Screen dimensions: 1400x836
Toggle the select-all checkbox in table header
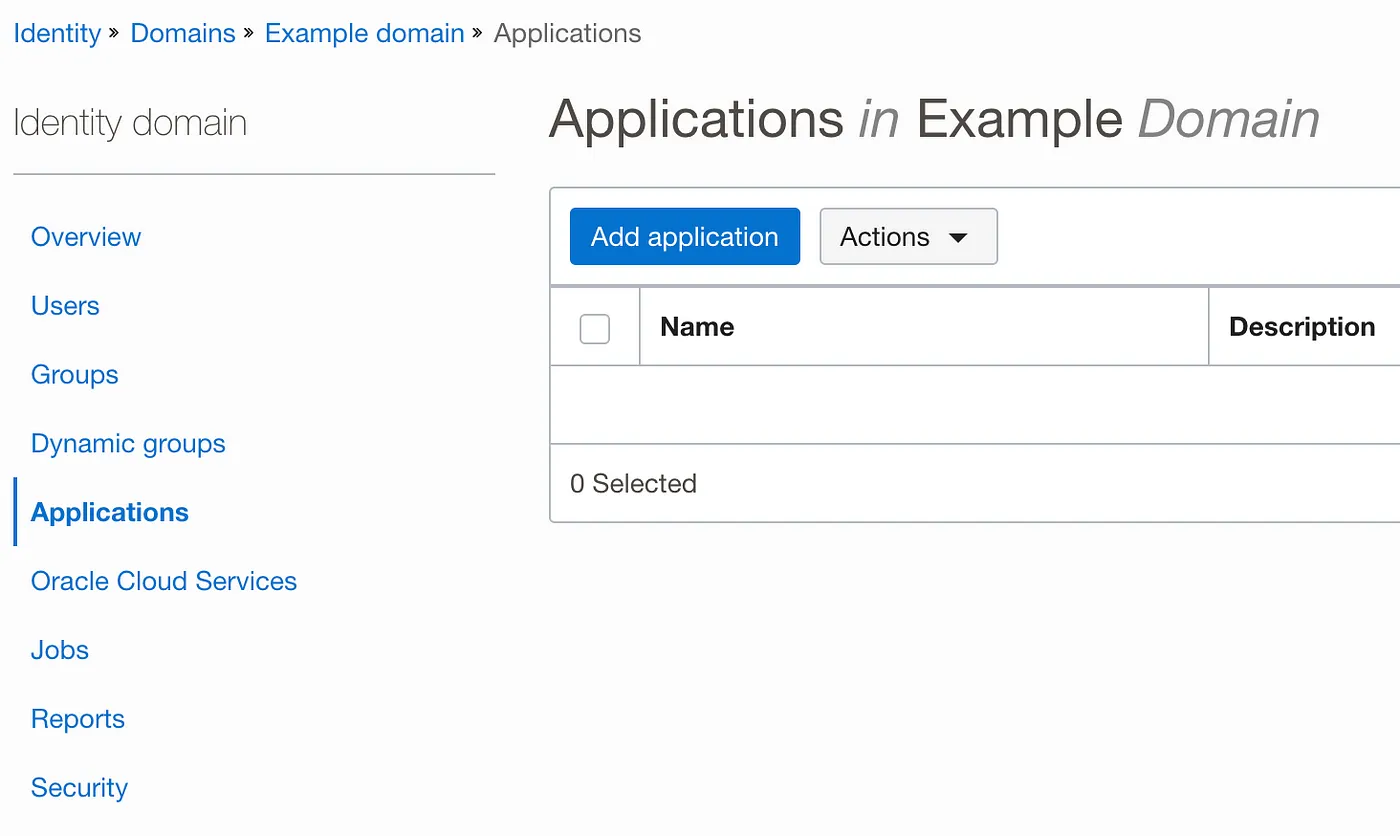tap(595, 328)
